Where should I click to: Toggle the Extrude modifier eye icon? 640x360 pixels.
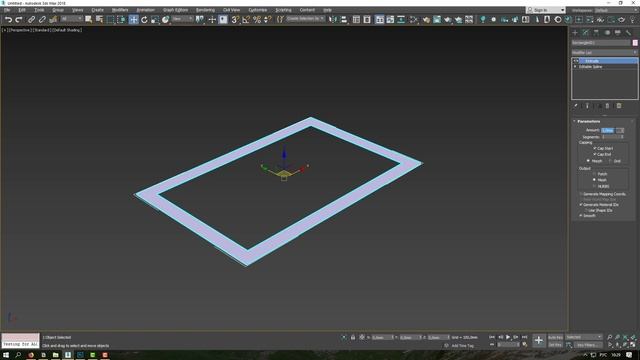576,61
